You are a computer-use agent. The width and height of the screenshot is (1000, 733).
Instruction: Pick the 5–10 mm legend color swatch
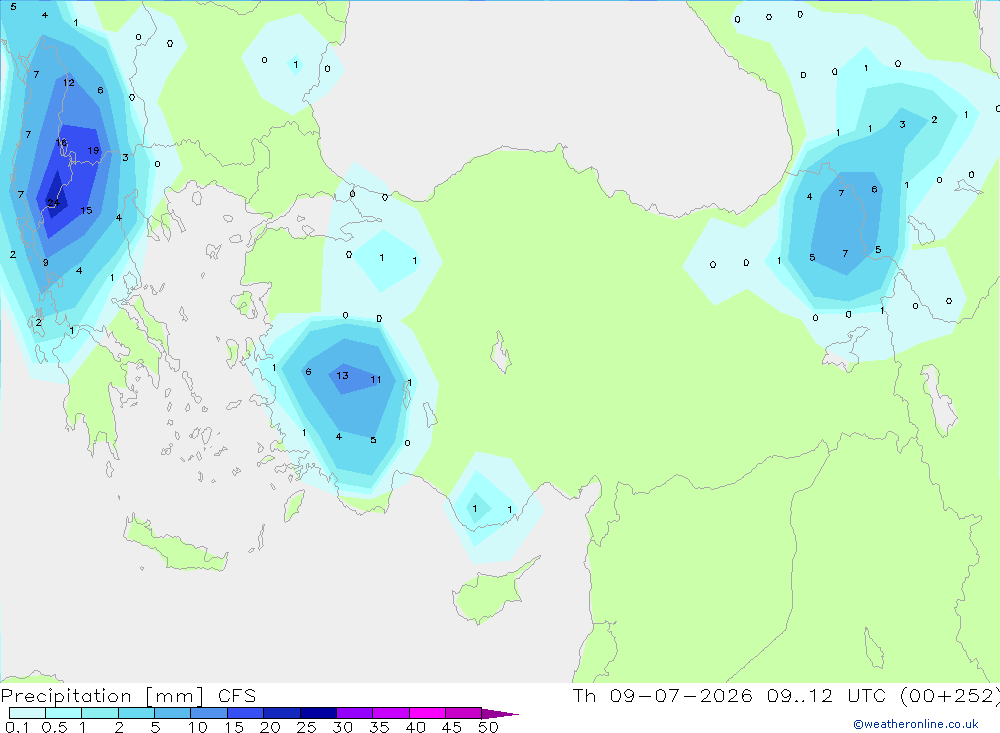click(x=173, y=713)
